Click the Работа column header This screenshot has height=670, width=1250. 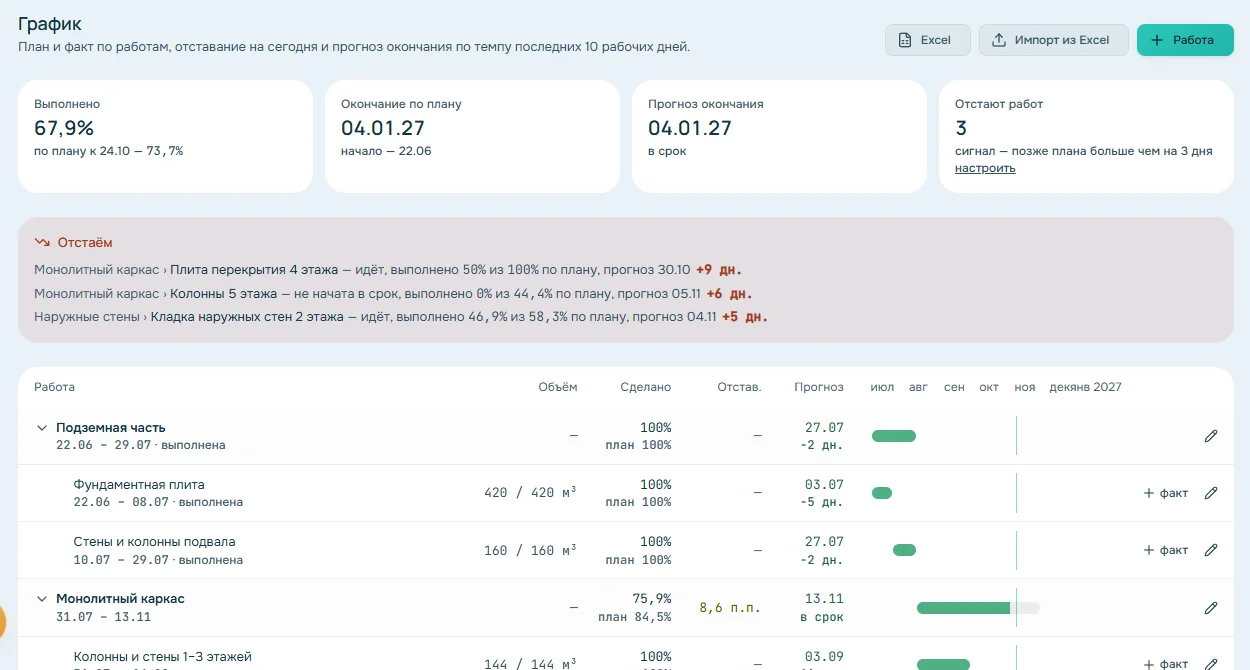(x=54, y=387)
